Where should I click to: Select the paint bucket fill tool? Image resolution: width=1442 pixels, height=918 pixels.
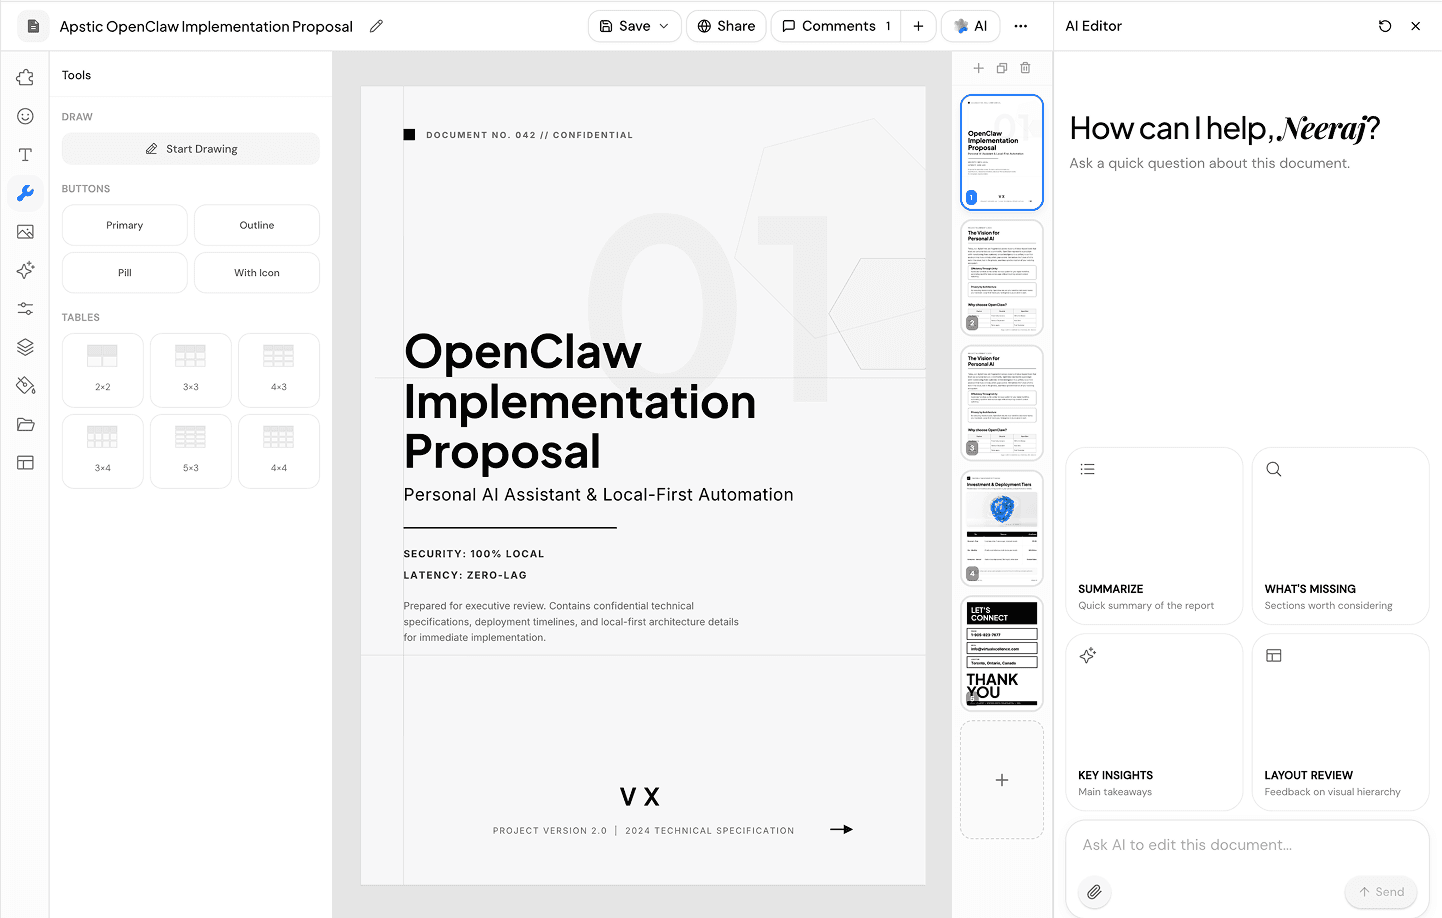(x=24, y=385)
